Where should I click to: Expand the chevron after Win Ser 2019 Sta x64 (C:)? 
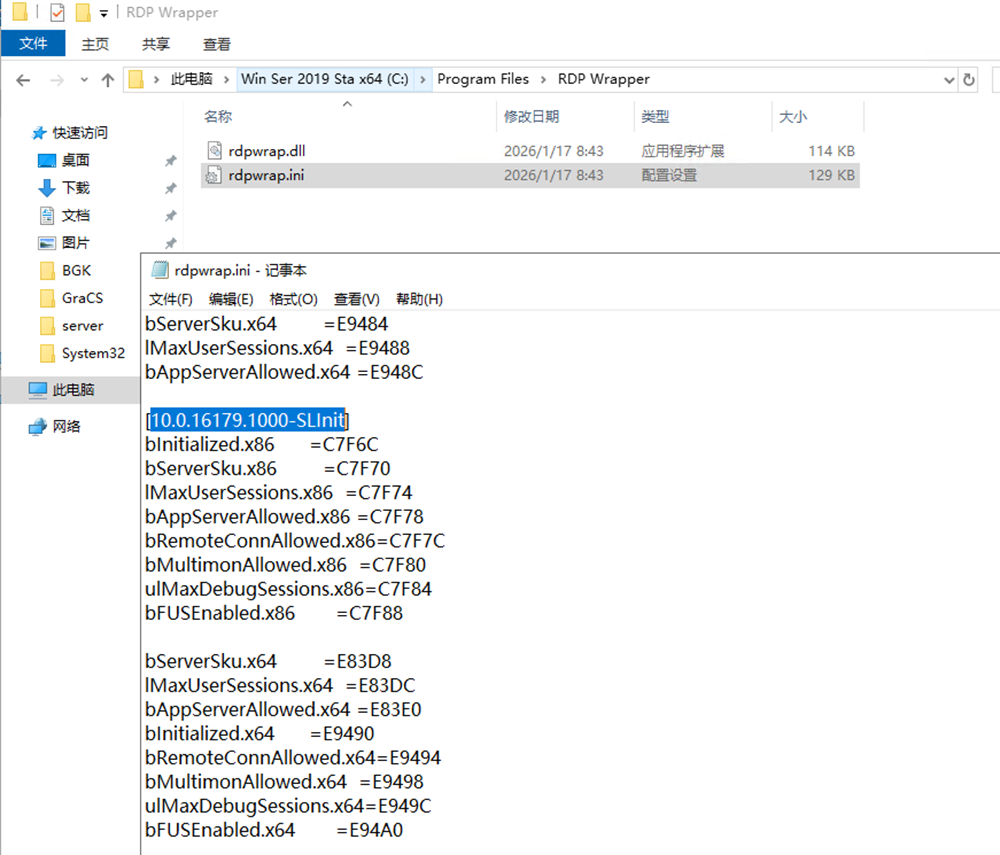coord(423,79)
